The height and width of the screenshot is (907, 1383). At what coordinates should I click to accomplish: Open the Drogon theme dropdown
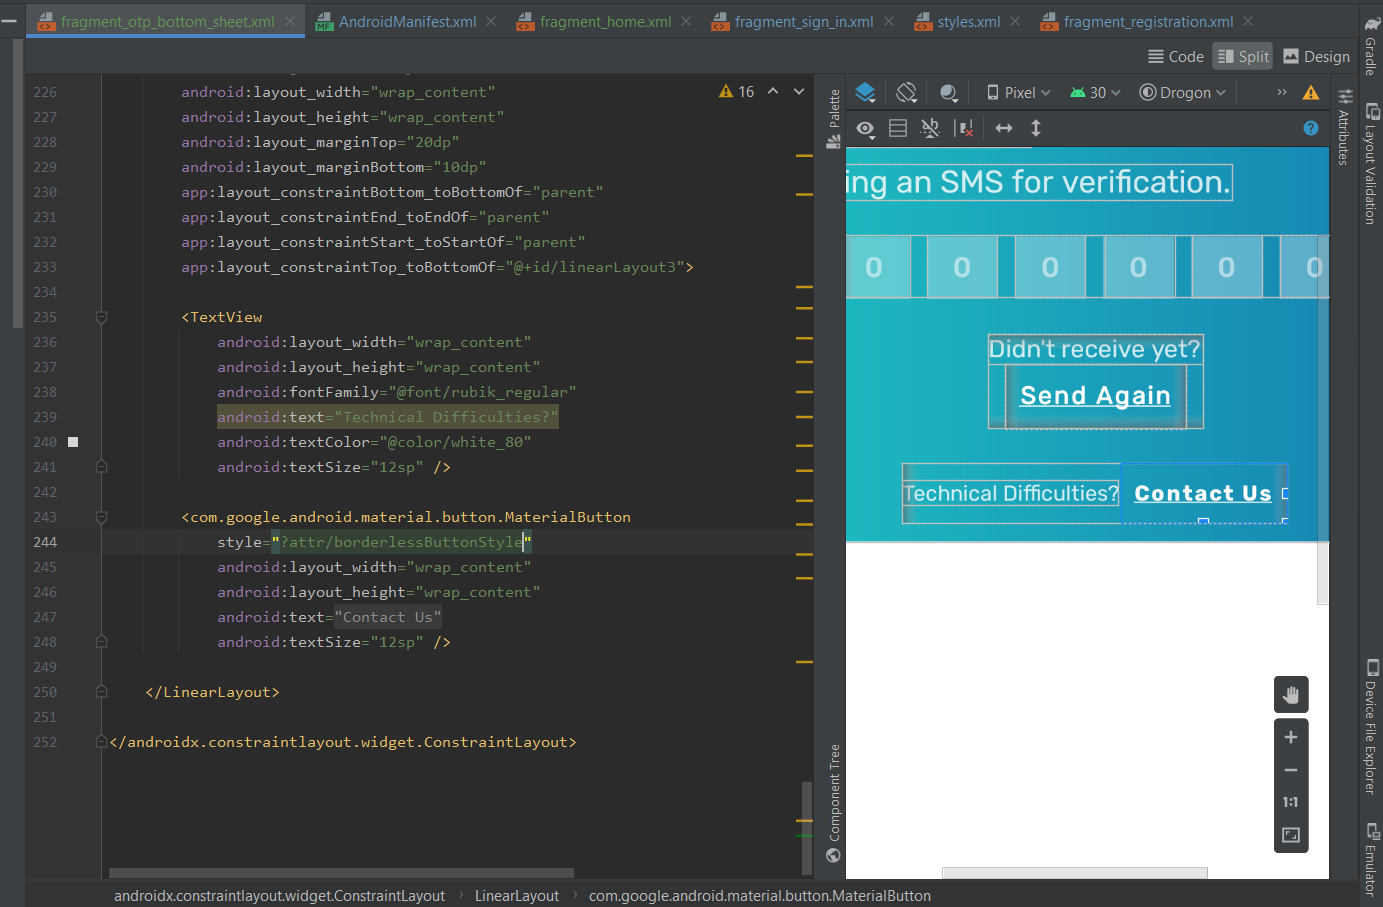(1183, 92)
